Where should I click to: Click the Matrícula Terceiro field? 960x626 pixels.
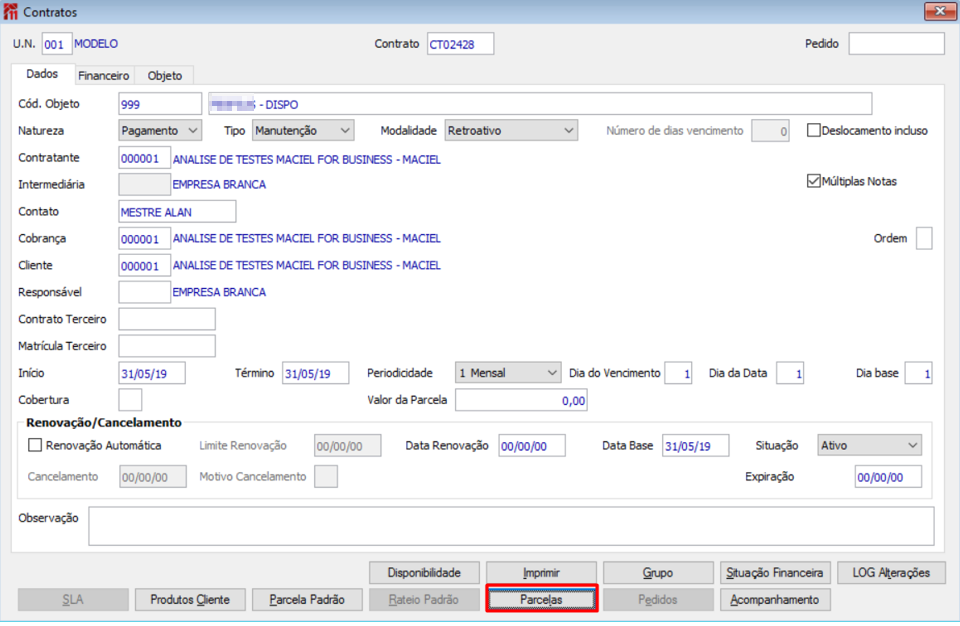pyautogui.click(x=167, y=346)
